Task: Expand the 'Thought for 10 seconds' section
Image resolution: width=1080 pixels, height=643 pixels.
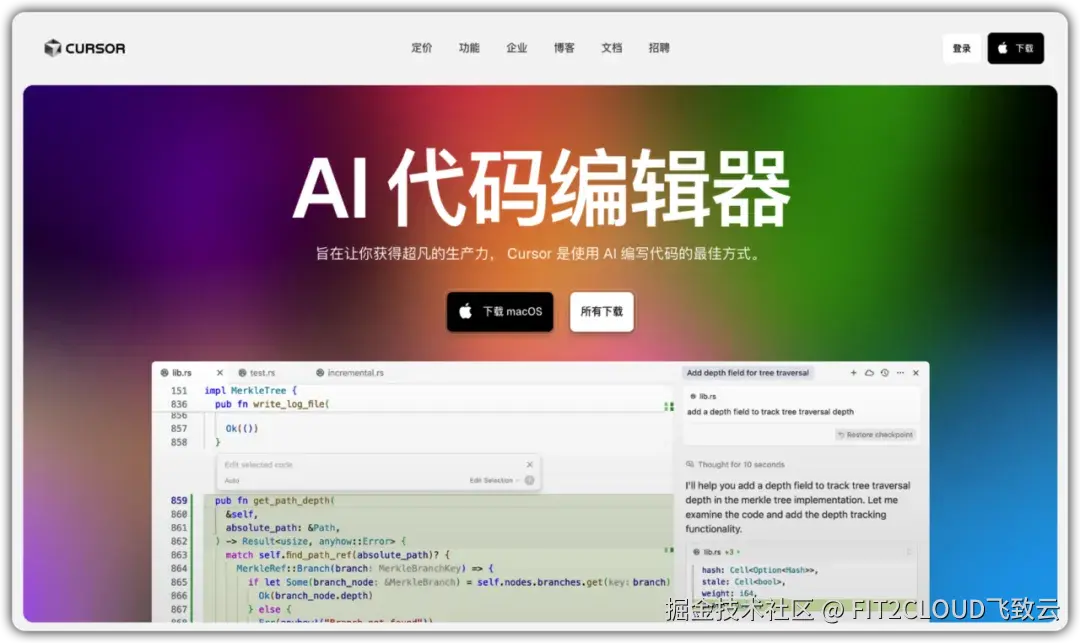Action: pos(736,465)
